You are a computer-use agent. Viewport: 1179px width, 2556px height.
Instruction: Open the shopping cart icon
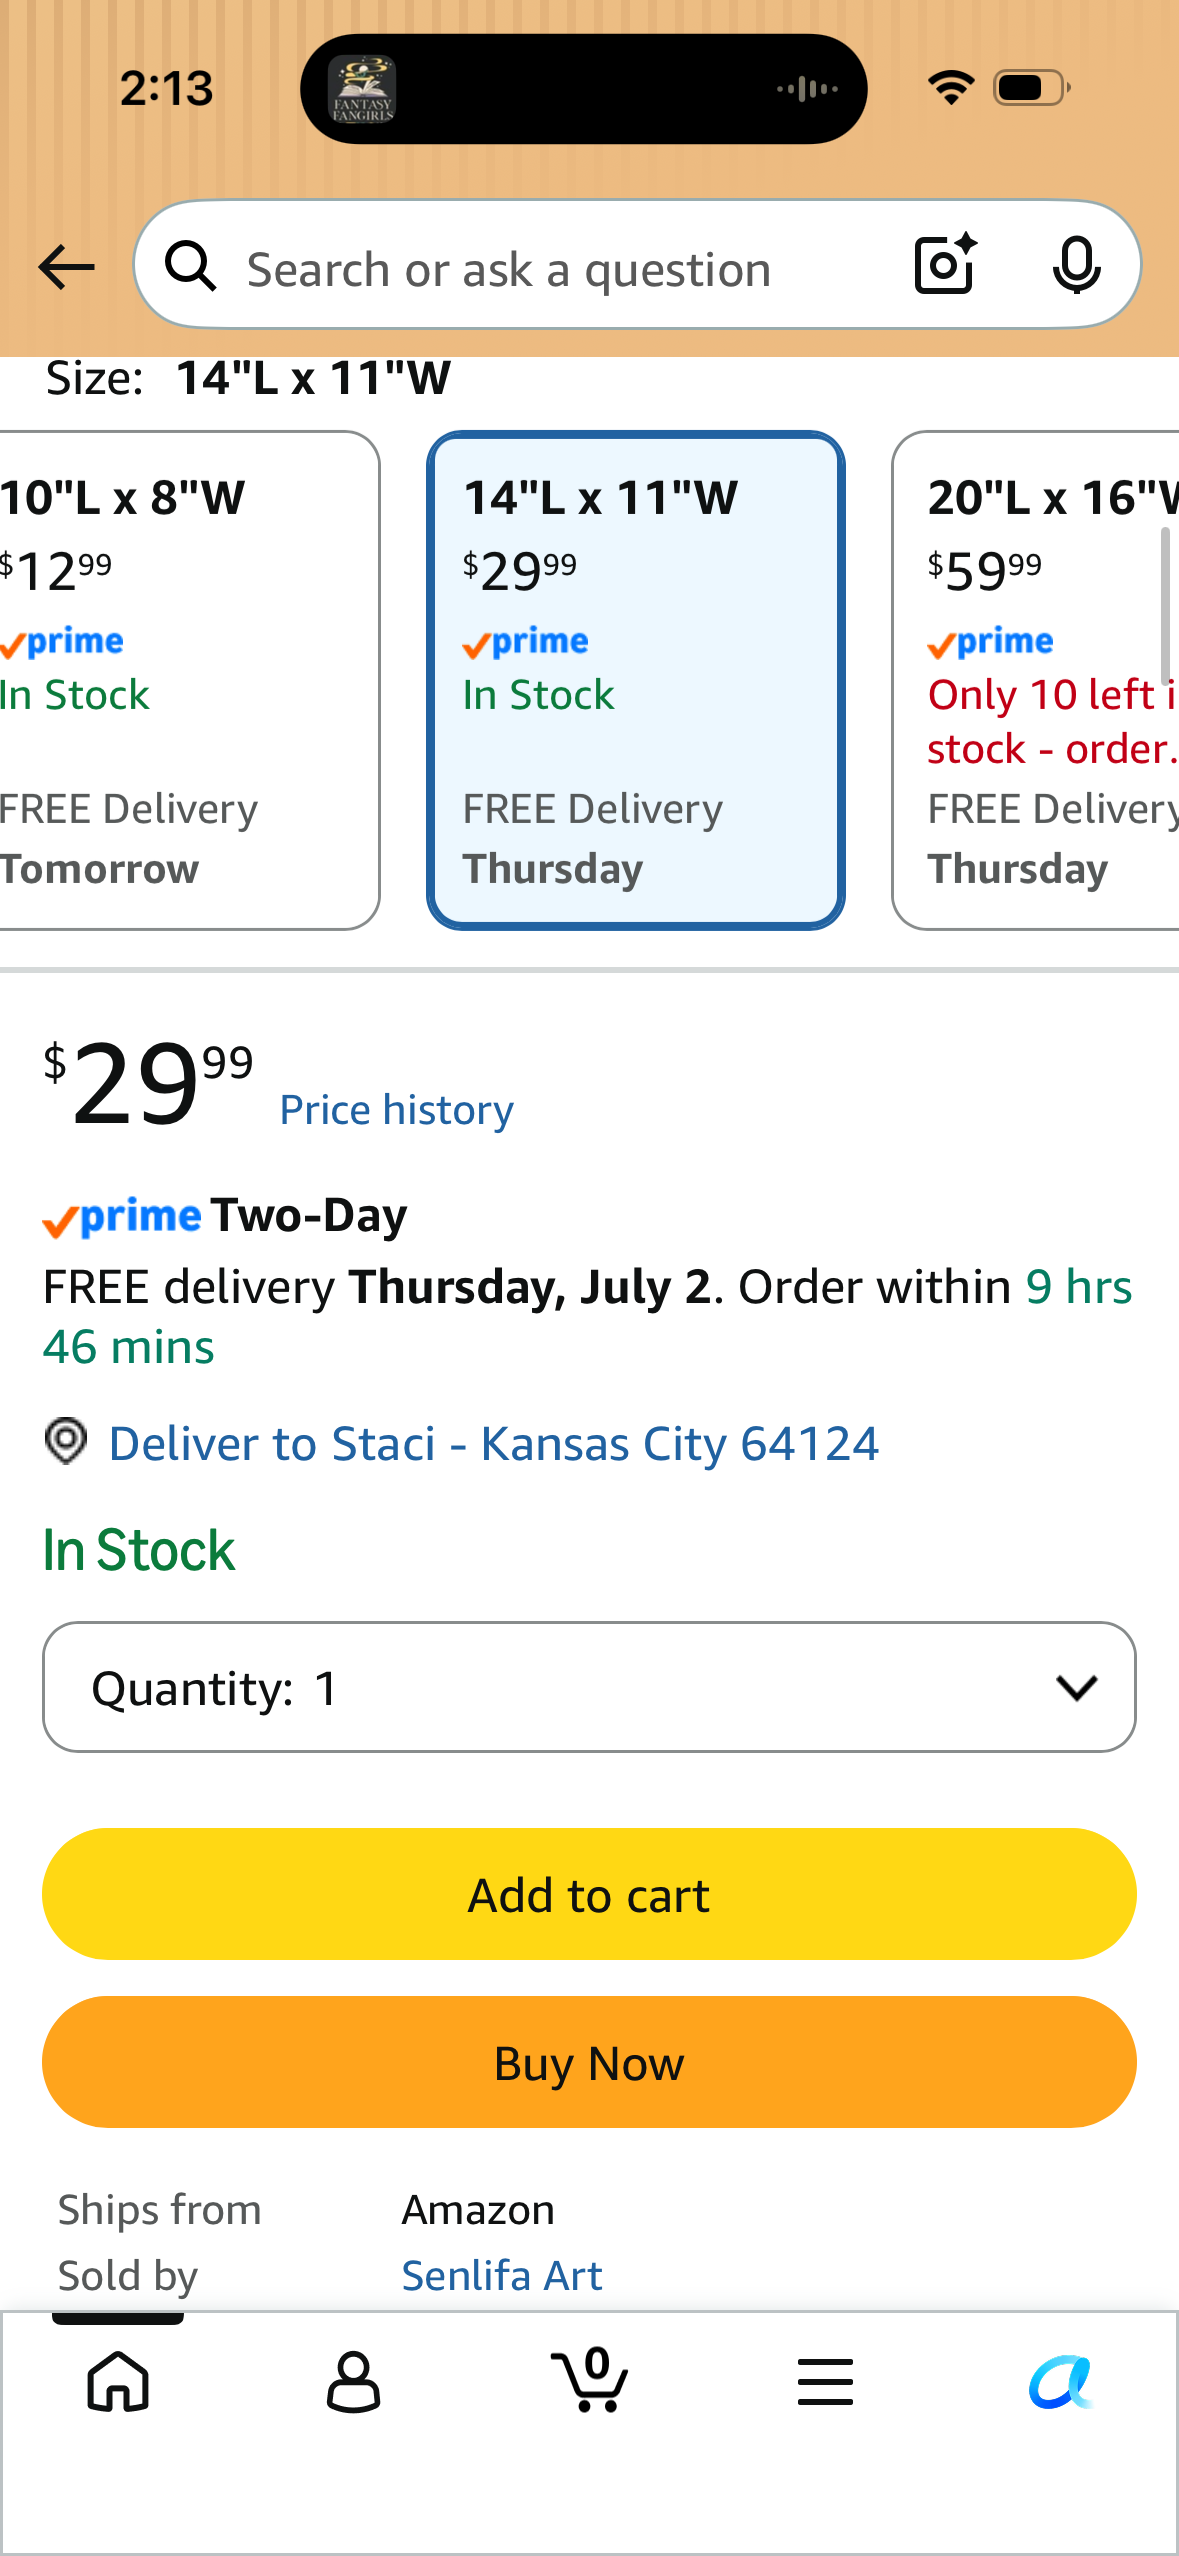pyautogui.click(x=590, y=2379)
